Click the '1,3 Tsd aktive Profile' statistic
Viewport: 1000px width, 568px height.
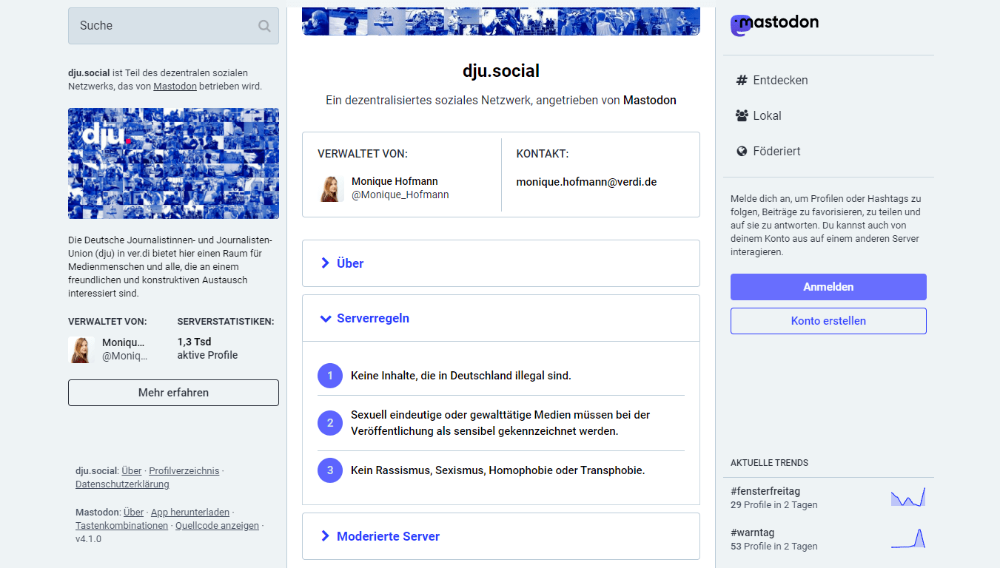click(207, 349)
